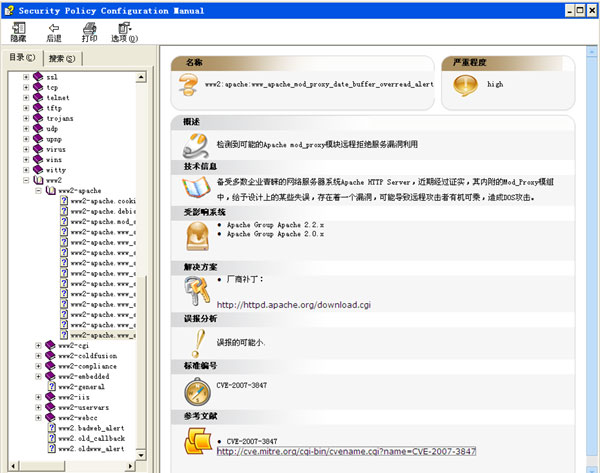This screenshot has height=473, width=600.
Task: Select the witty book icon
Action: 38,170
